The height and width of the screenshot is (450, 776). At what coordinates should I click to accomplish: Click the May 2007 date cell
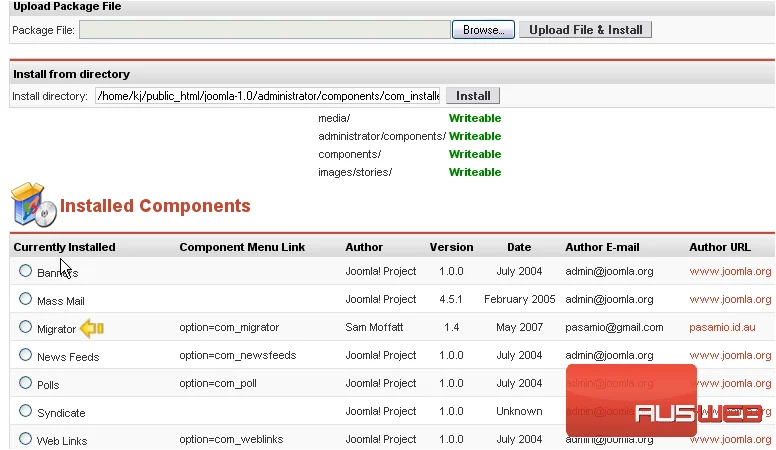coord(520,327)
